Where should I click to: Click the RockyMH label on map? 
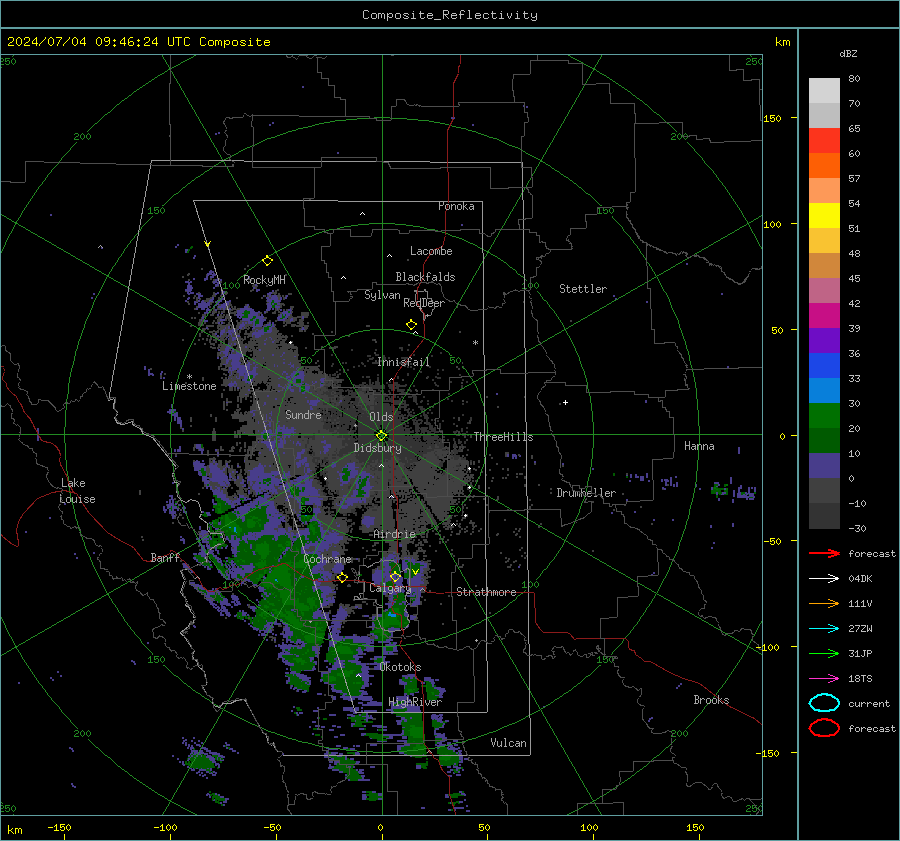coord(264,280)
